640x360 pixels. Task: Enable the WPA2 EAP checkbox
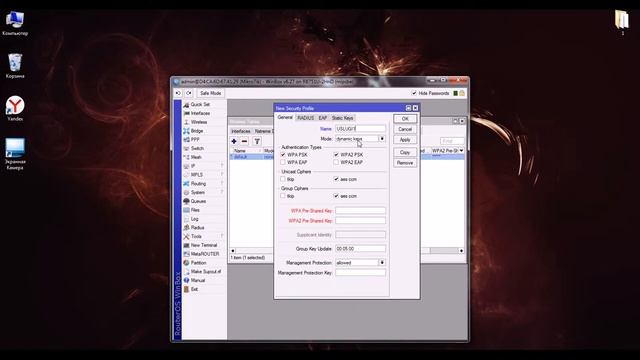pyautogui.click(x=336, y=162)
